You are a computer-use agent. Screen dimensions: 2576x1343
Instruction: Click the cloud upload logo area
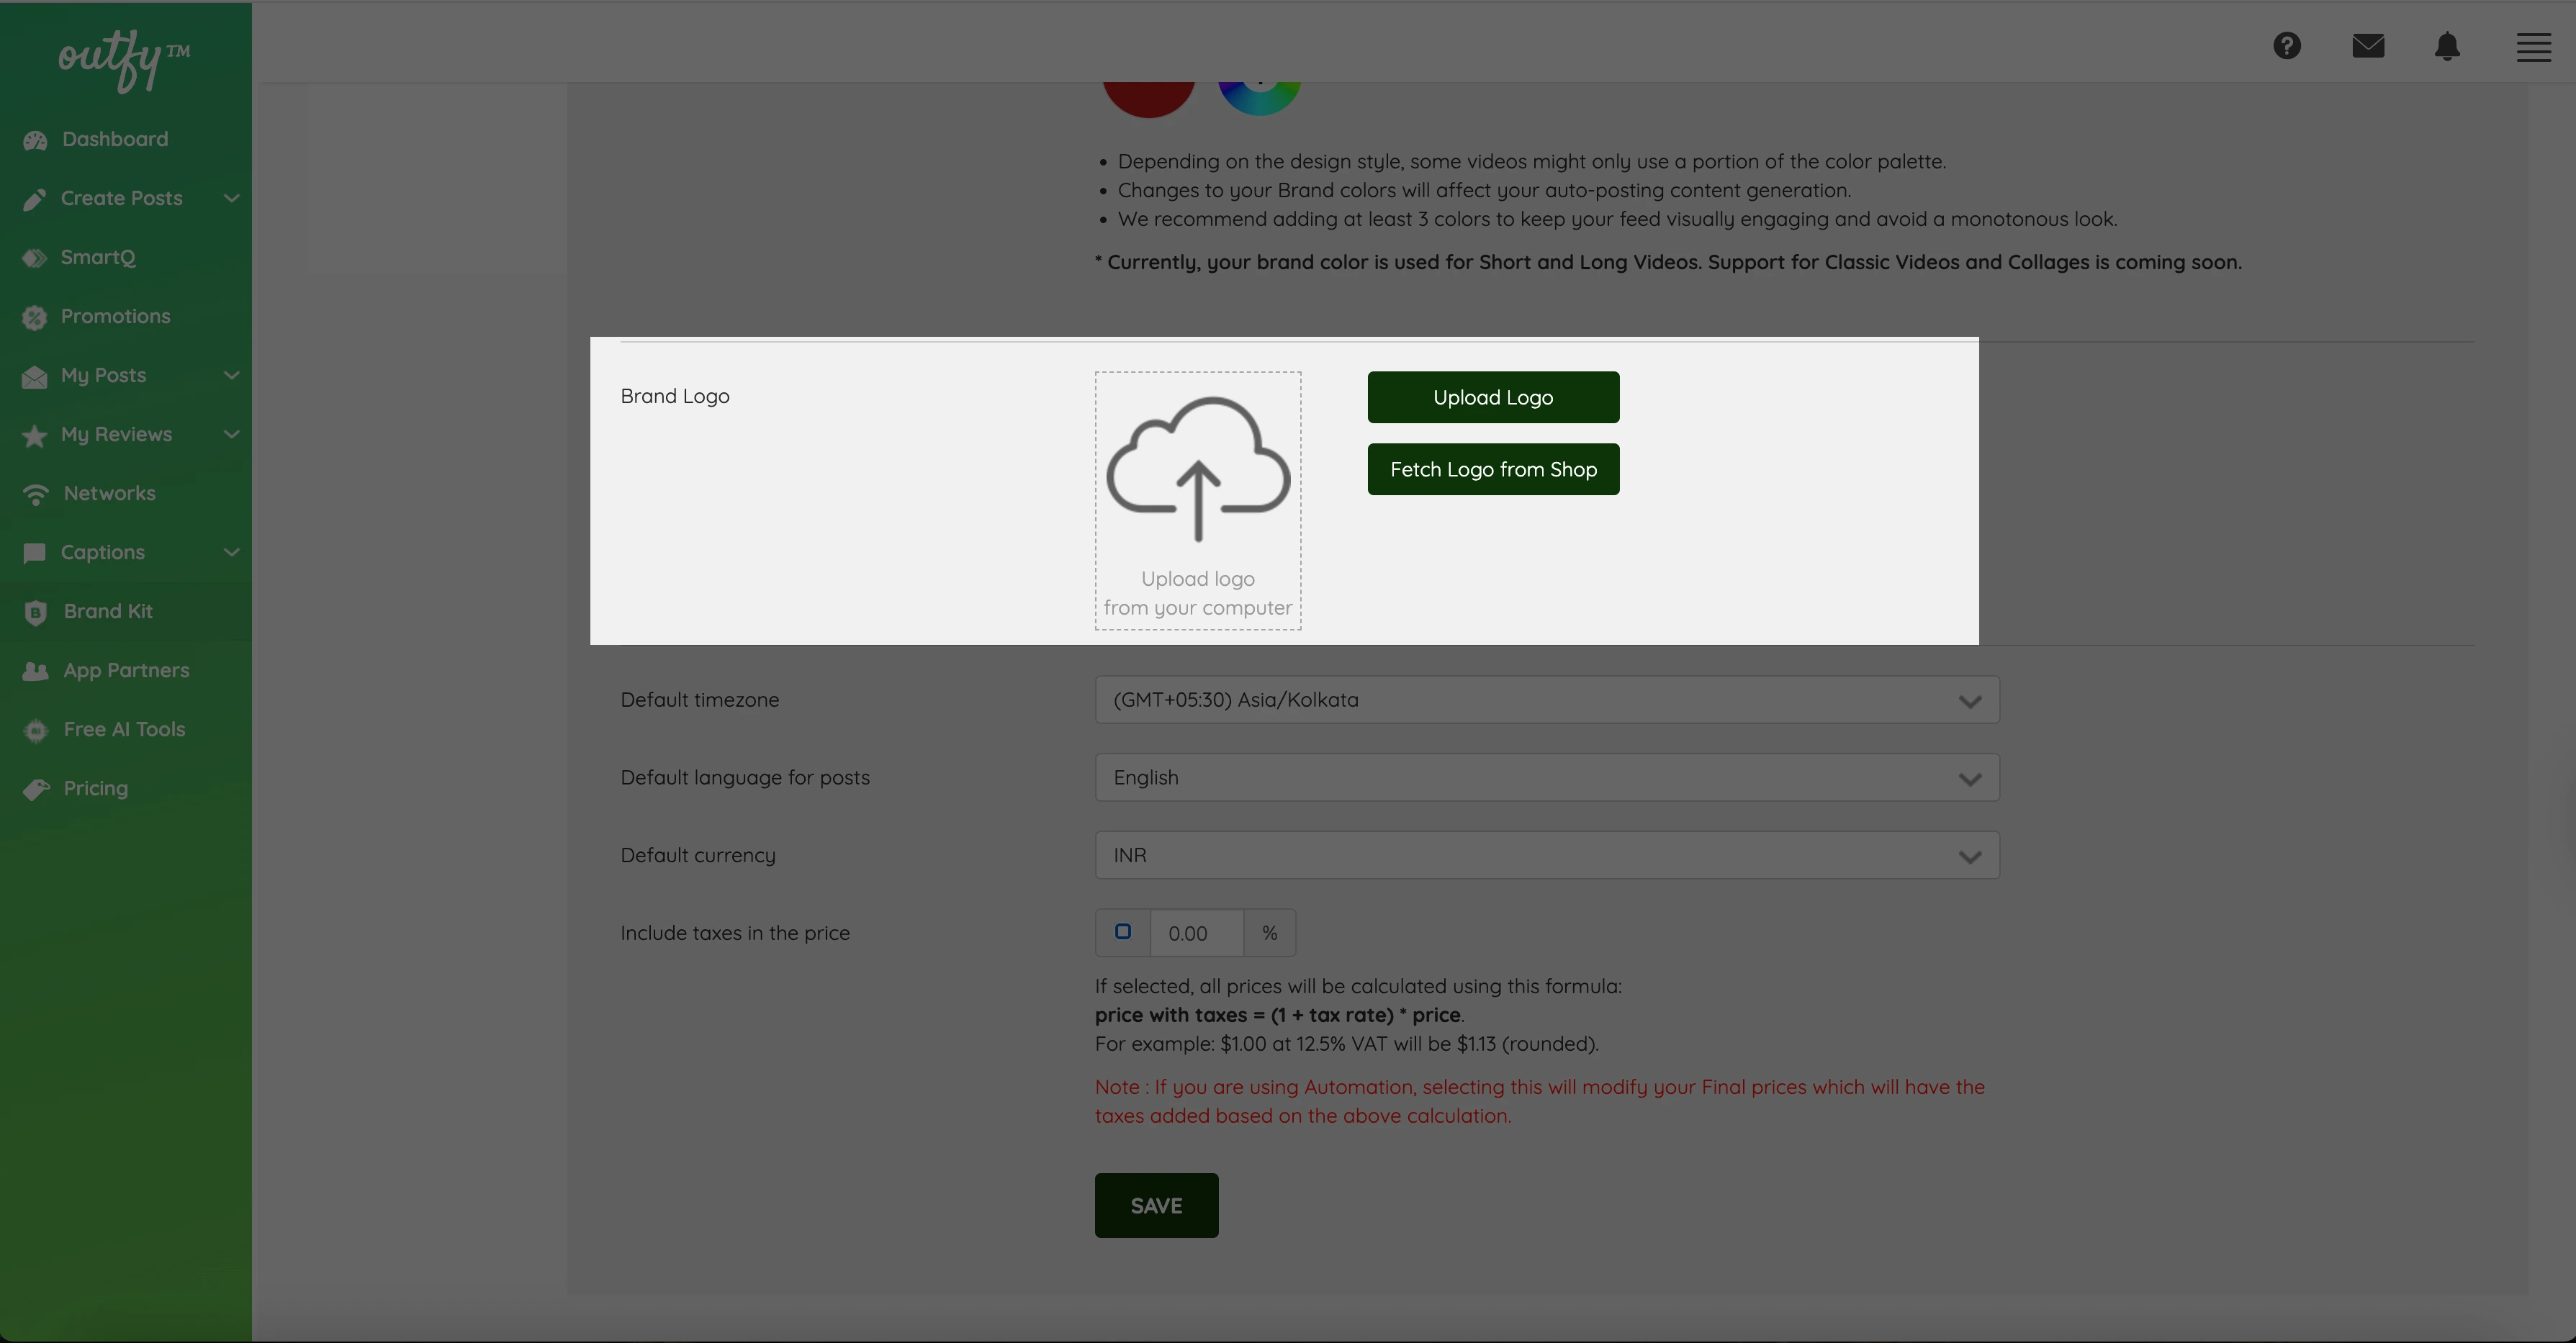tap(1197, 500)
